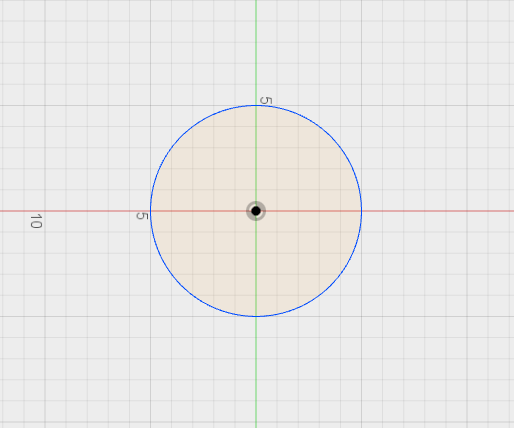Click the '5' label left of the circle
The height and width of the screenshot is (428, 514).
pyautogui.click(x=142, y=216)
